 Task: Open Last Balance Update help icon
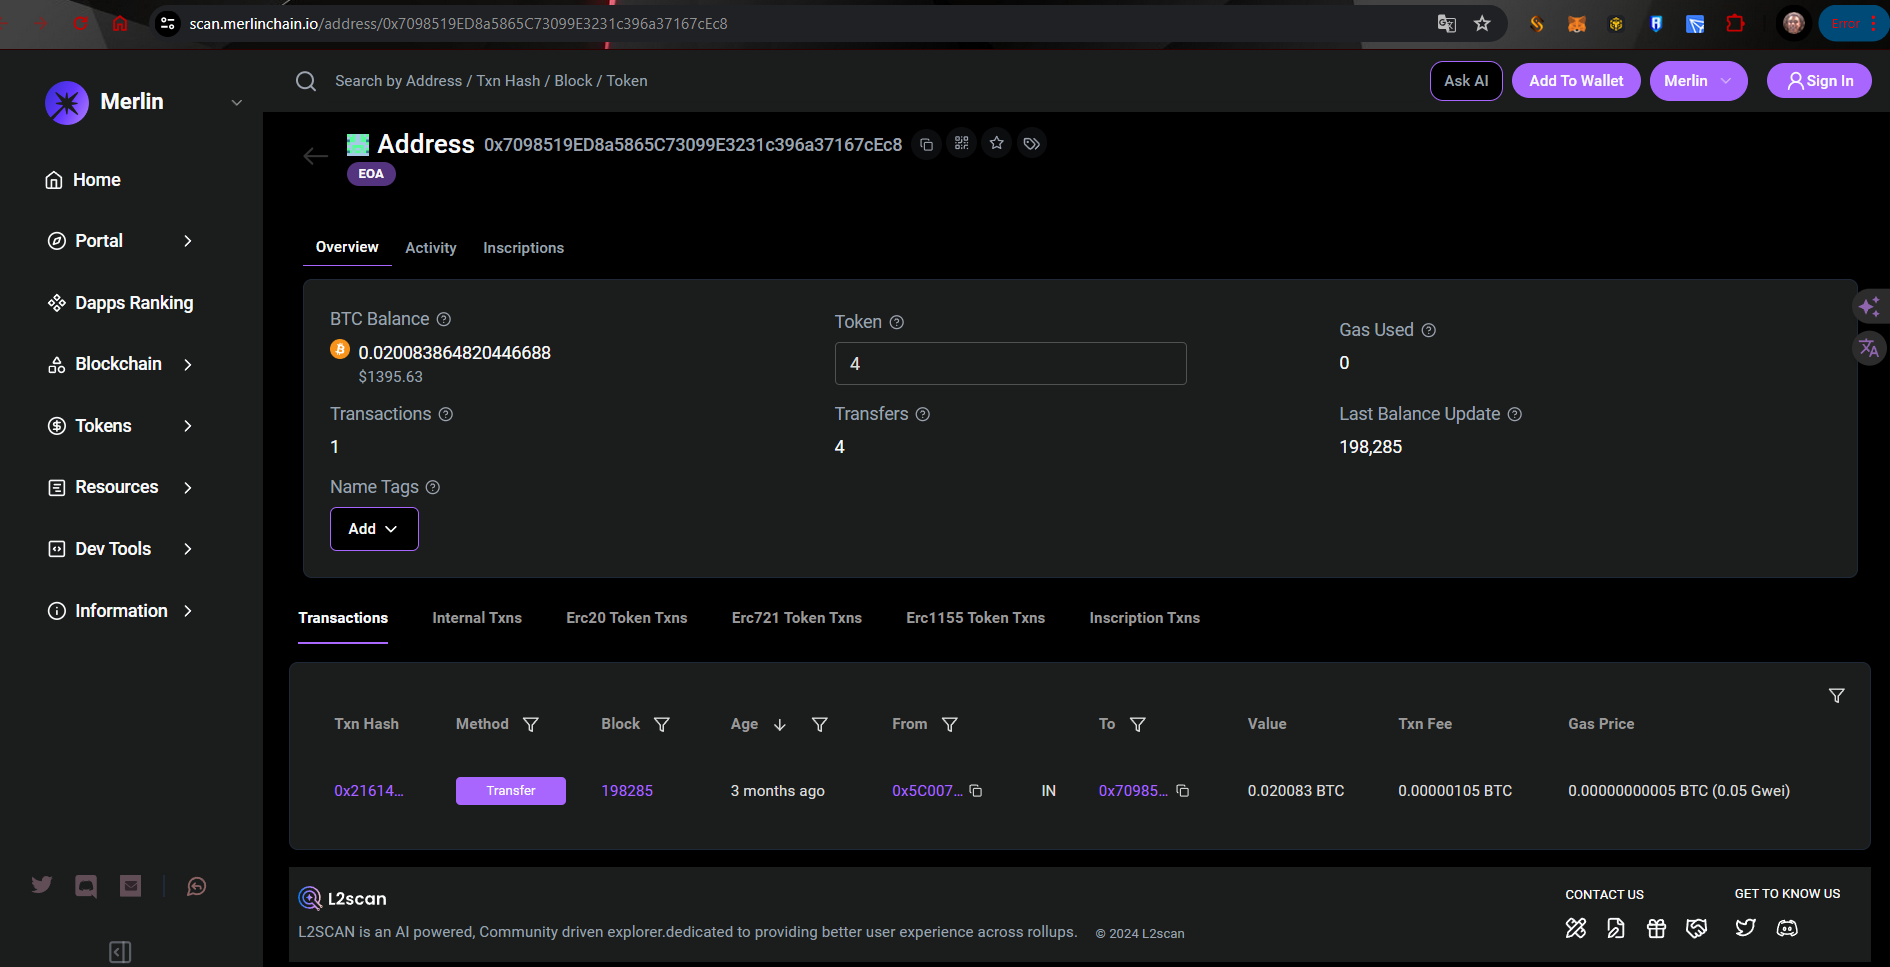click(x=1515, y=414)
